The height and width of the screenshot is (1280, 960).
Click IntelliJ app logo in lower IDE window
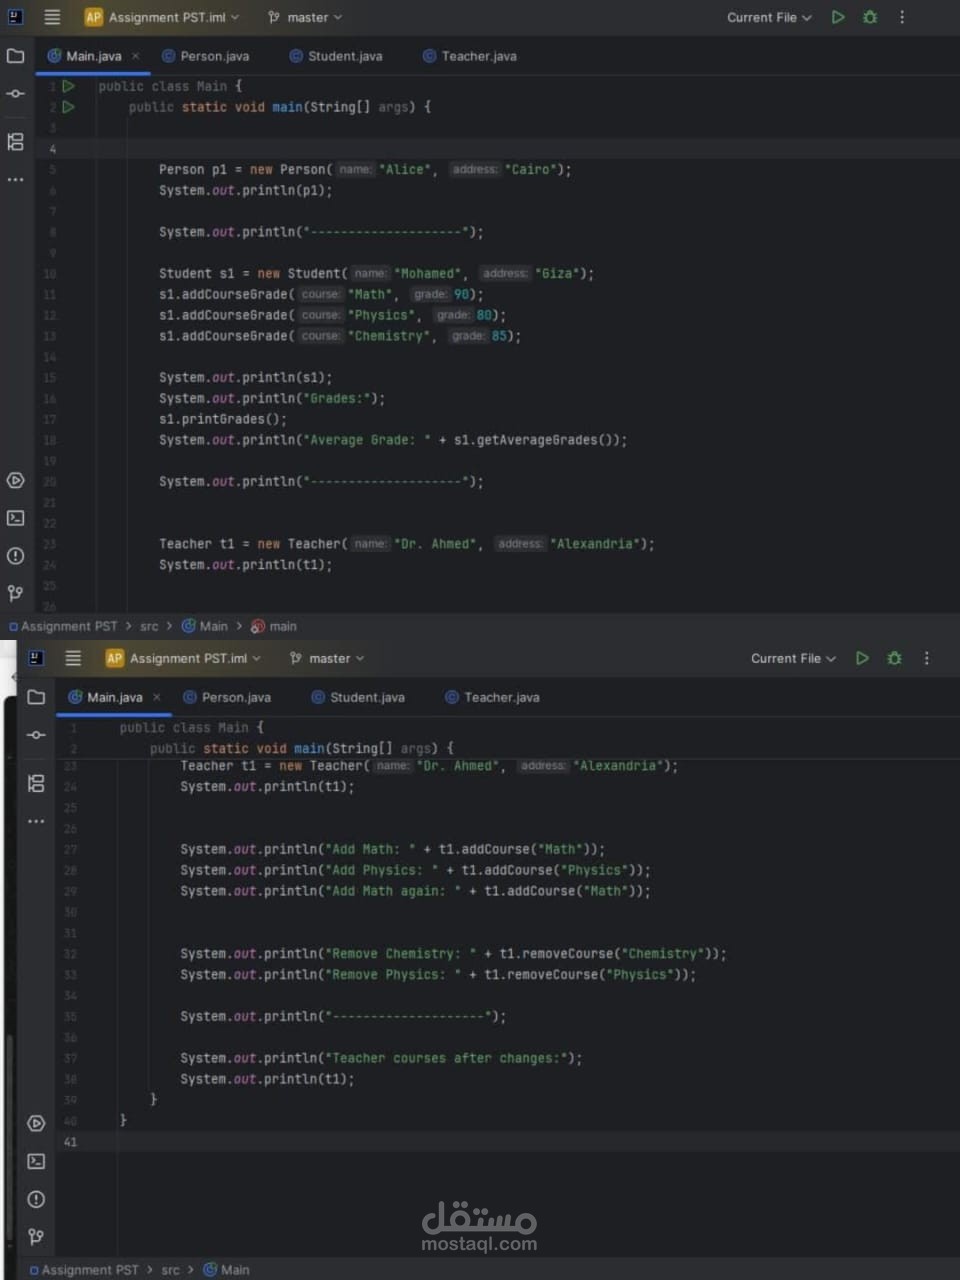pyautogui.click(x=36, y=658)
